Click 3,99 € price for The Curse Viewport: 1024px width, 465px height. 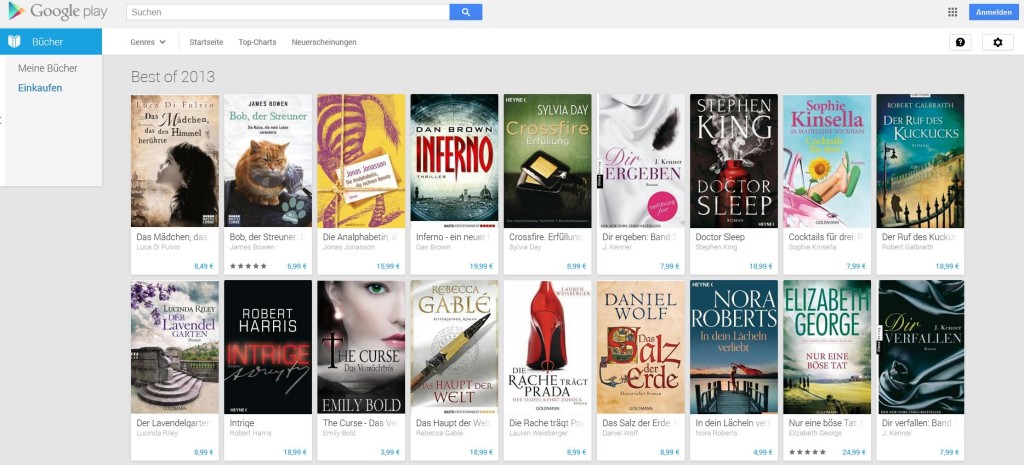(x=390, y=453)
